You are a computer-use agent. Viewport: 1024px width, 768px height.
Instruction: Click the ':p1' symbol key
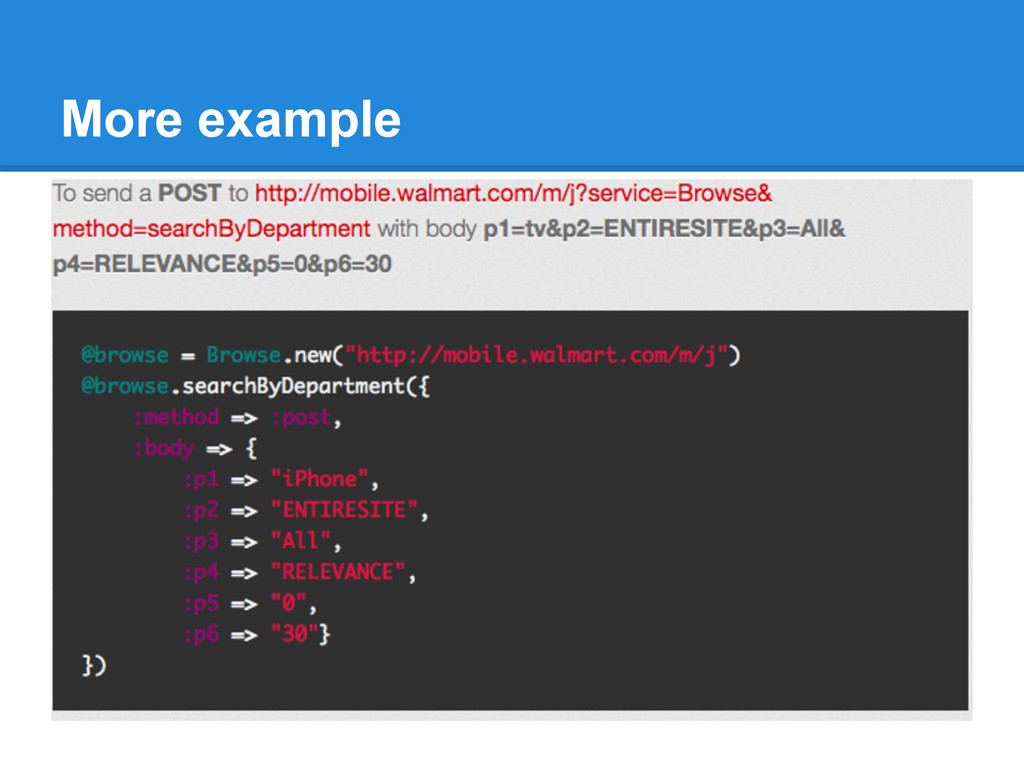click(x=200, y=479)
